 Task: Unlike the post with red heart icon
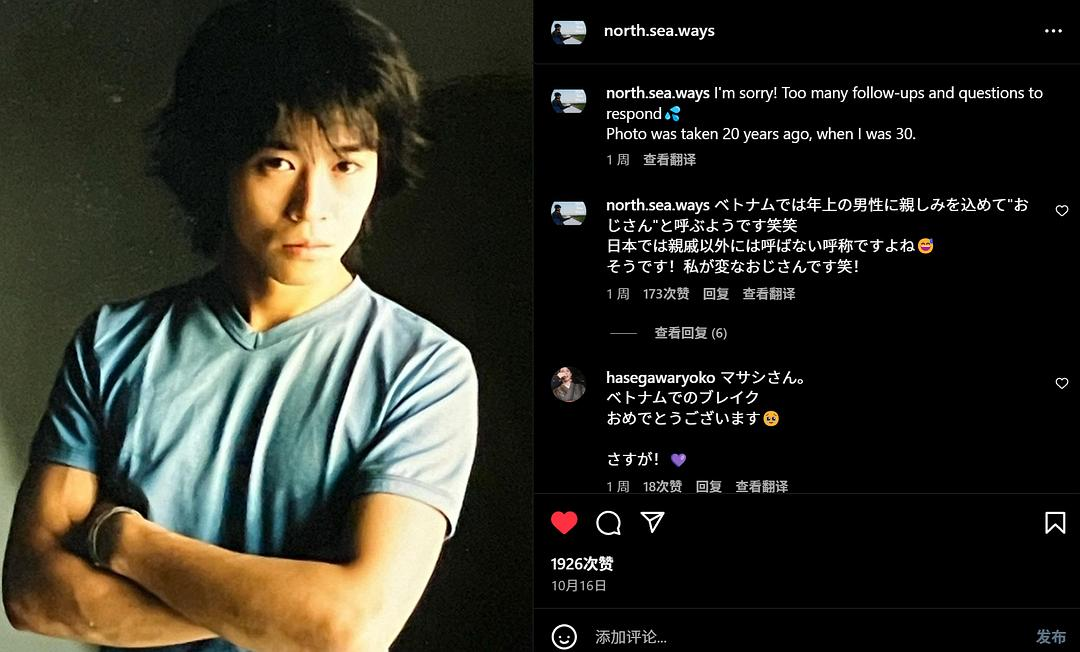tap(564, 523)
